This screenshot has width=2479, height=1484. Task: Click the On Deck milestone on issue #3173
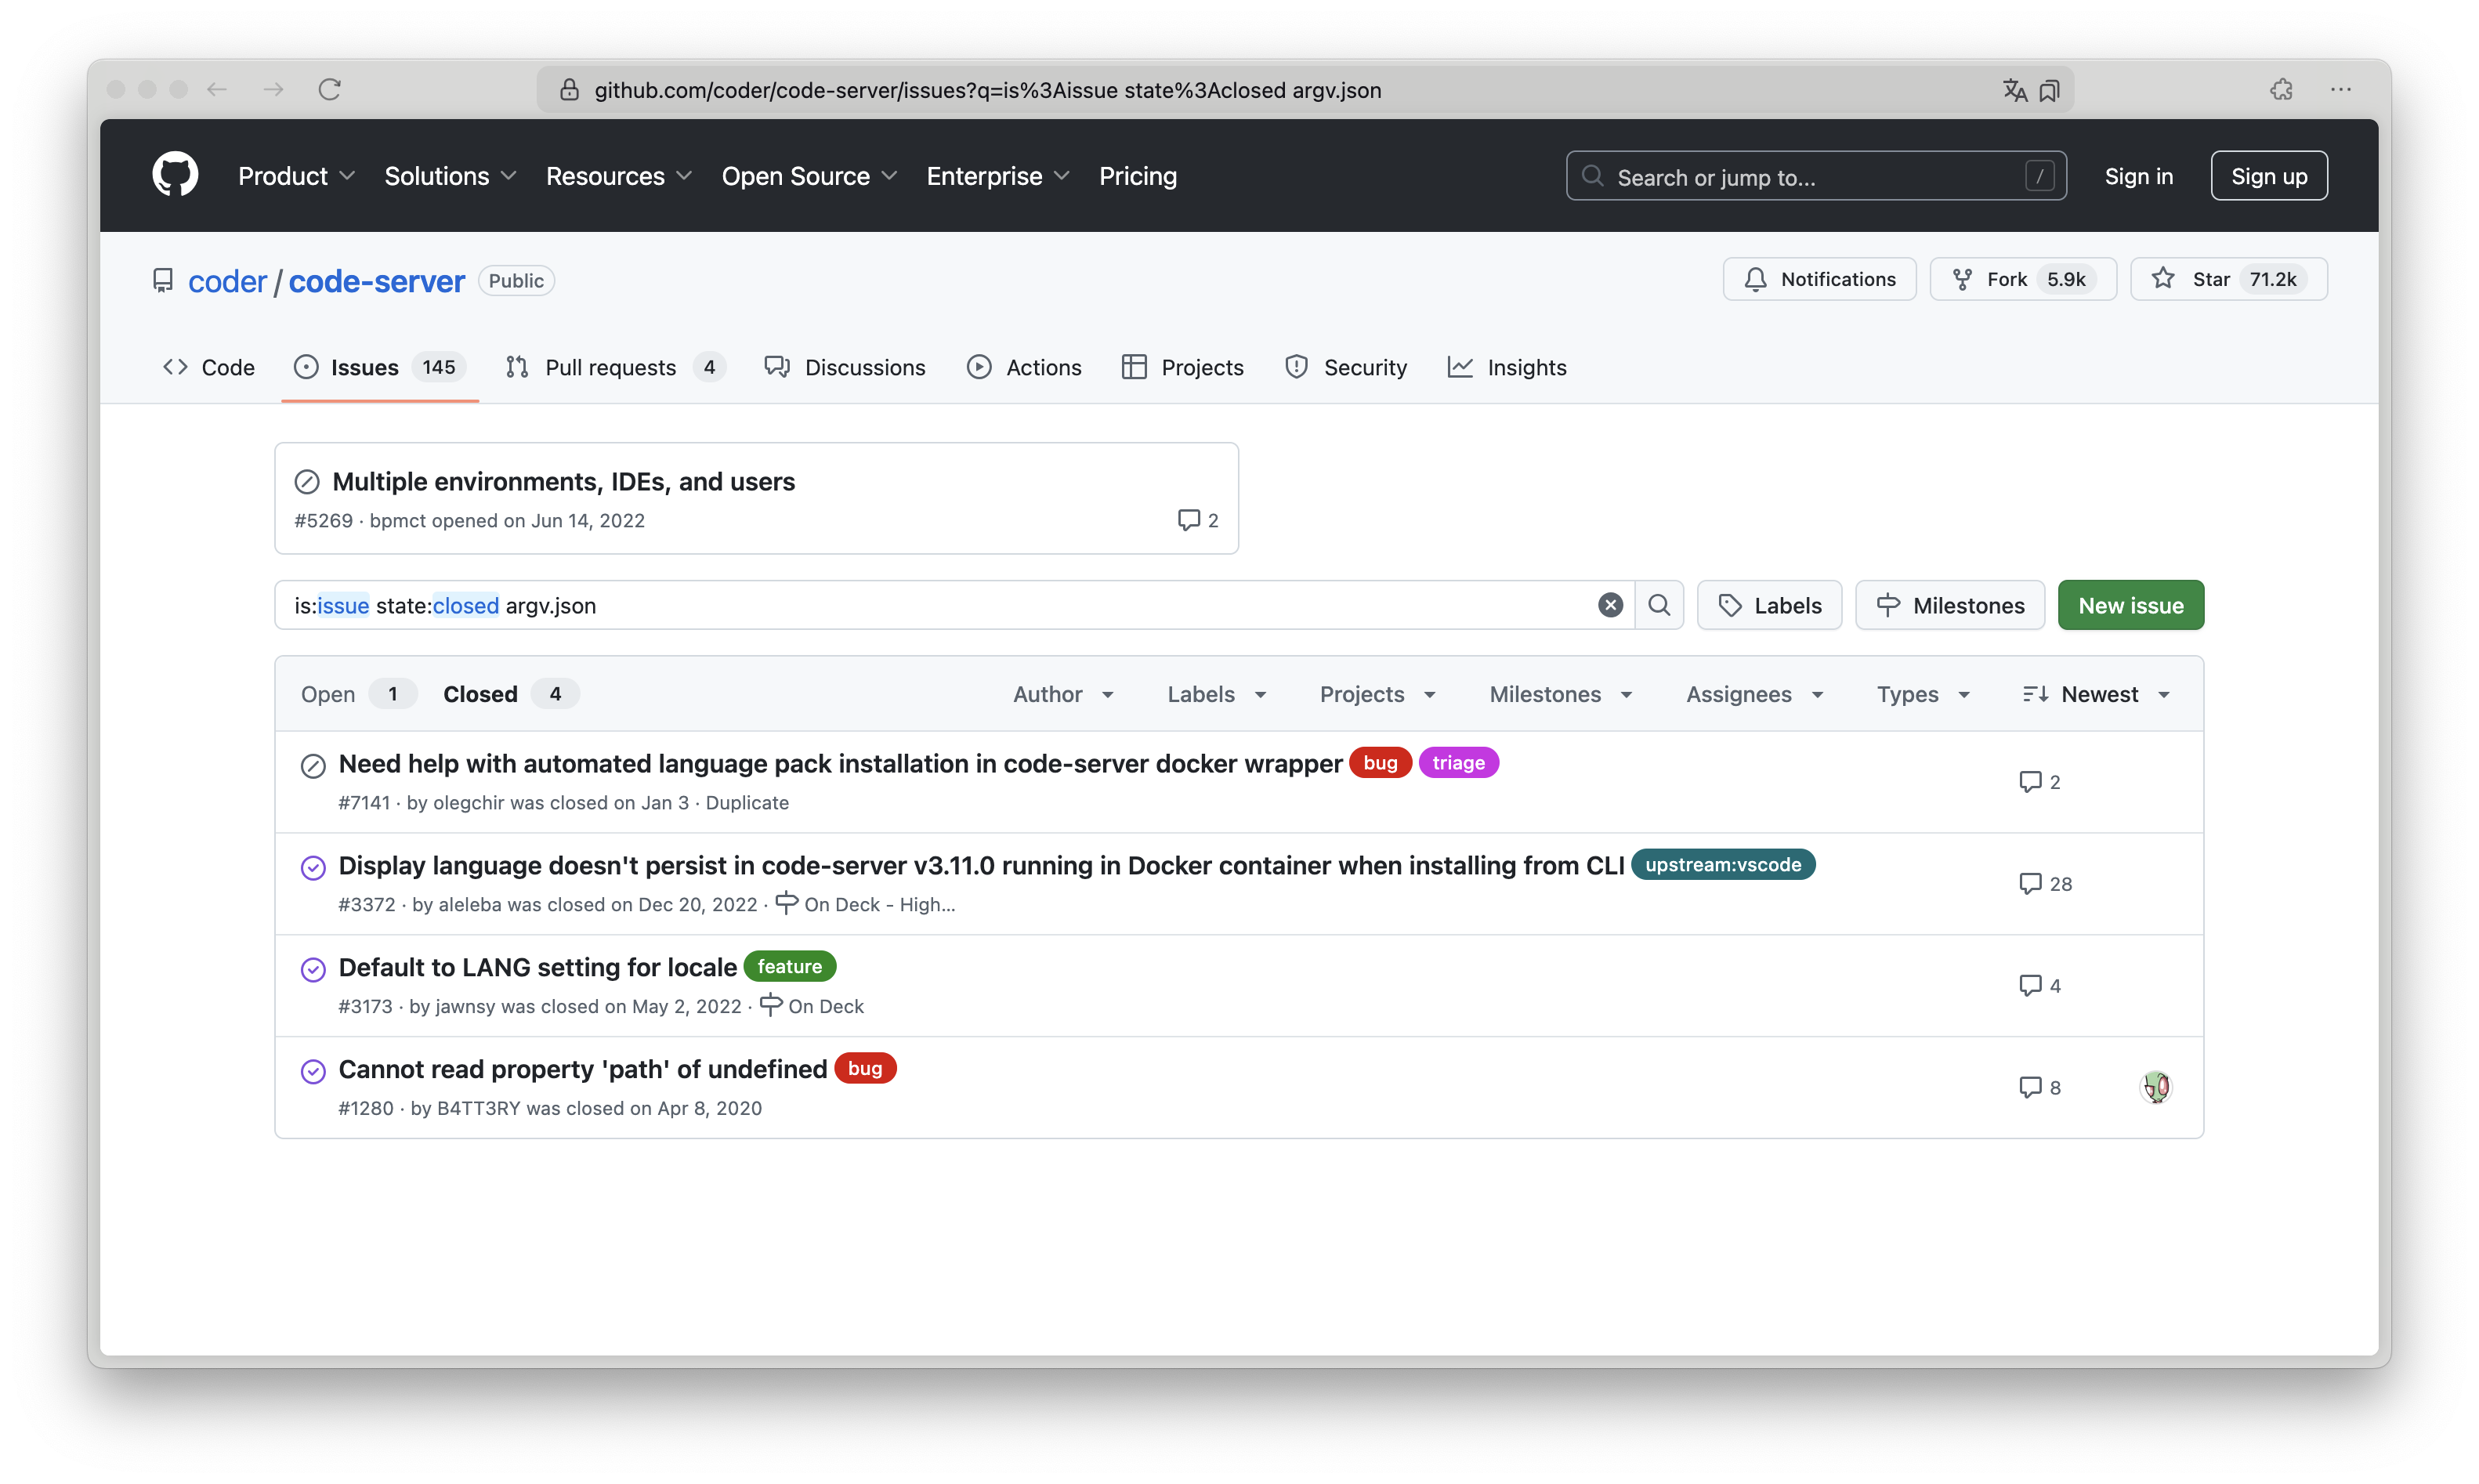[x=812, y=1006]
